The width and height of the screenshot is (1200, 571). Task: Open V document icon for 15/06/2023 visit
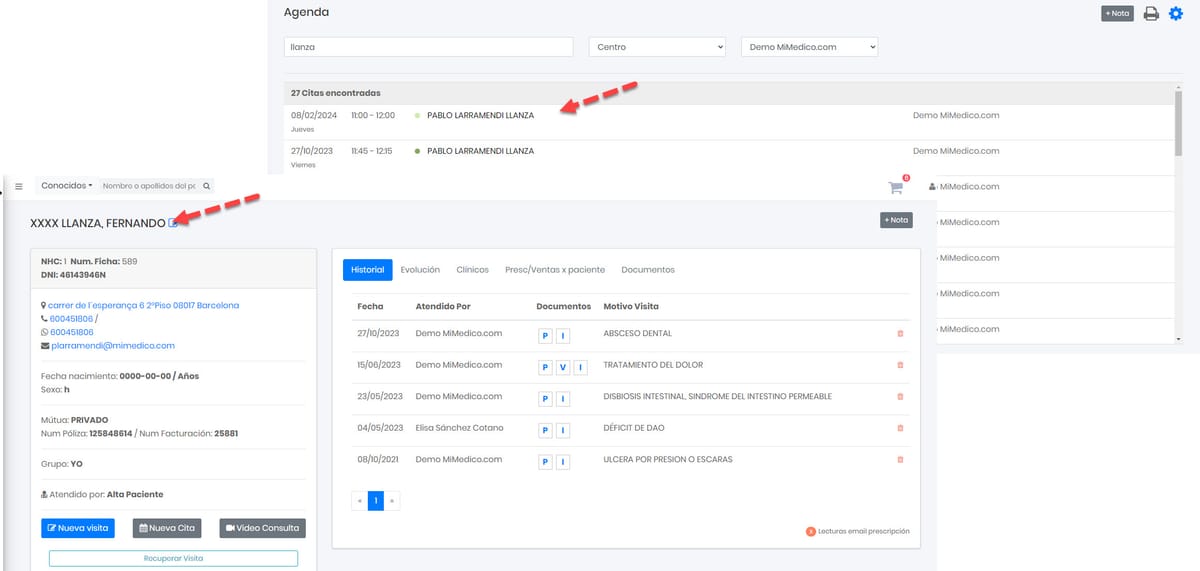pos(563,367)
